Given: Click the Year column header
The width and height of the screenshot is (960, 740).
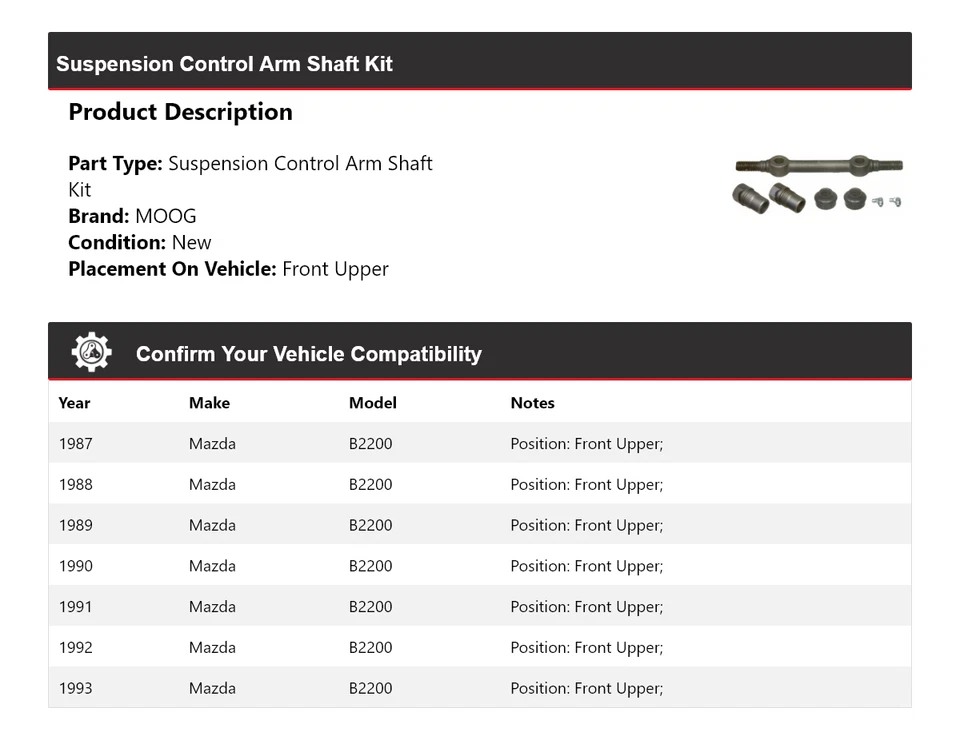Looking at the screenshot, I should [x=74, y=403].
